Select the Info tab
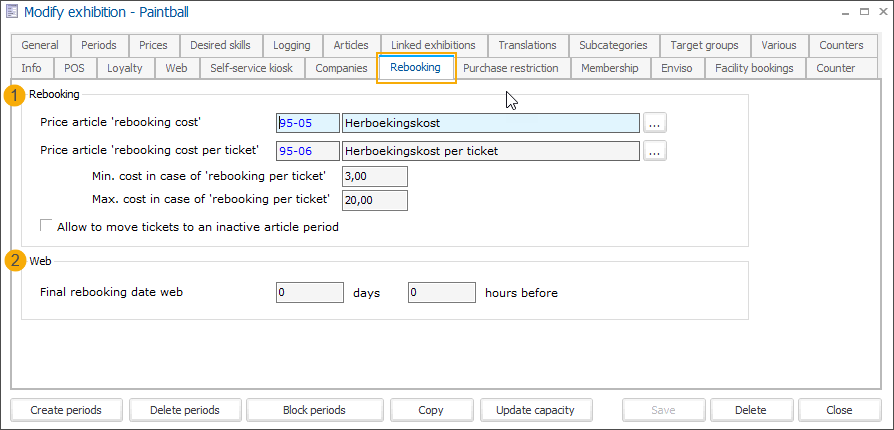 (x=31, y=68)
